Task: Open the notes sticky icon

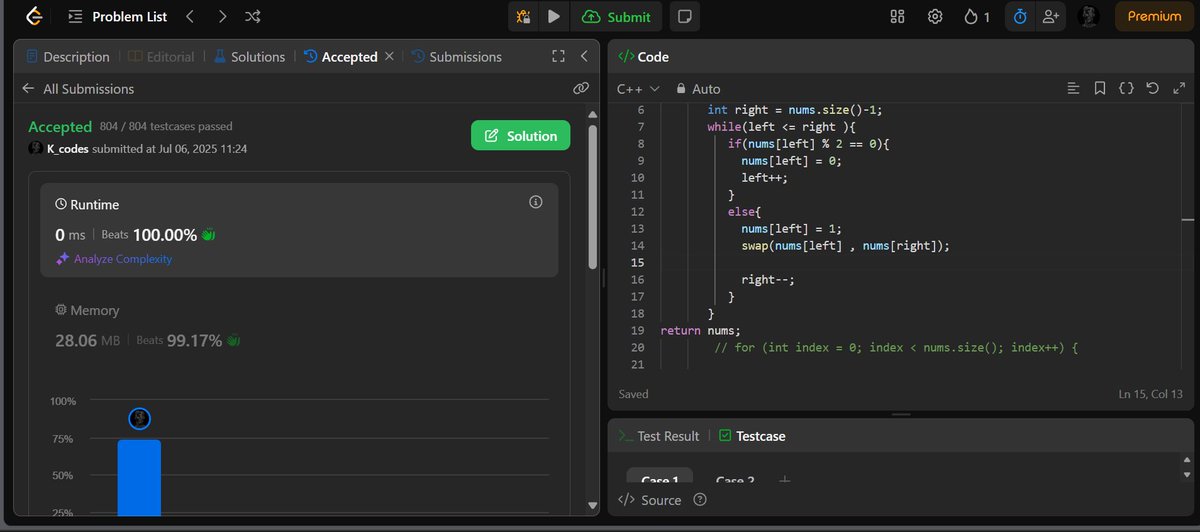Action: pyautogui.click(x=685, y=17)
